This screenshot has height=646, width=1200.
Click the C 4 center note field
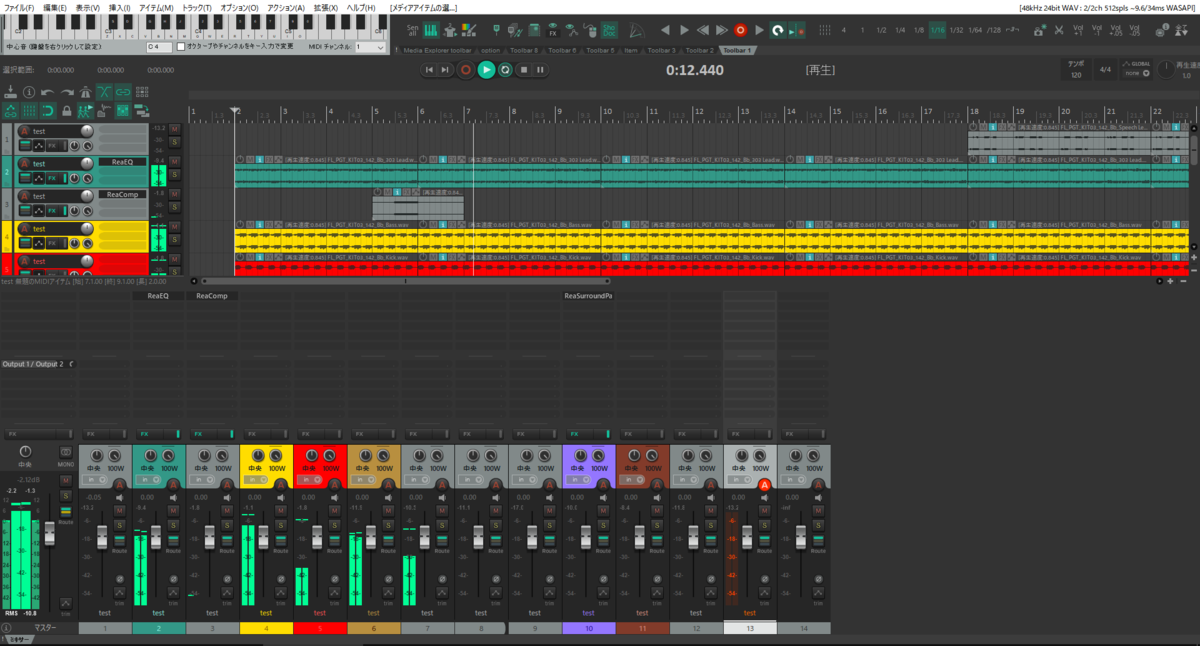click(158, 47)
